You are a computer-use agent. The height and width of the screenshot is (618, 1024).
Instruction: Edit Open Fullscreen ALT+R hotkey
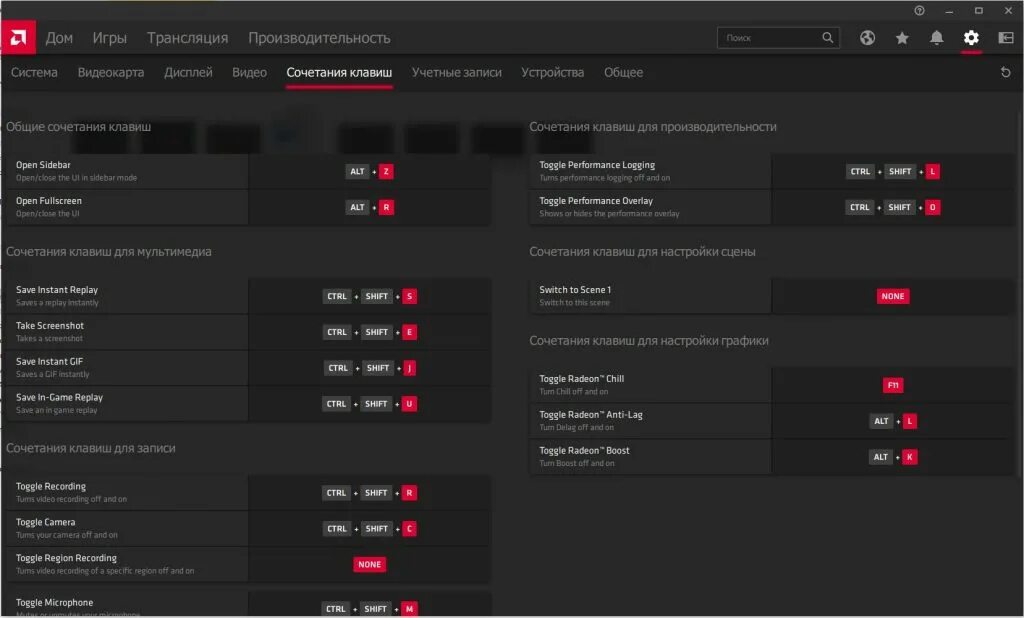click(370, 207)
